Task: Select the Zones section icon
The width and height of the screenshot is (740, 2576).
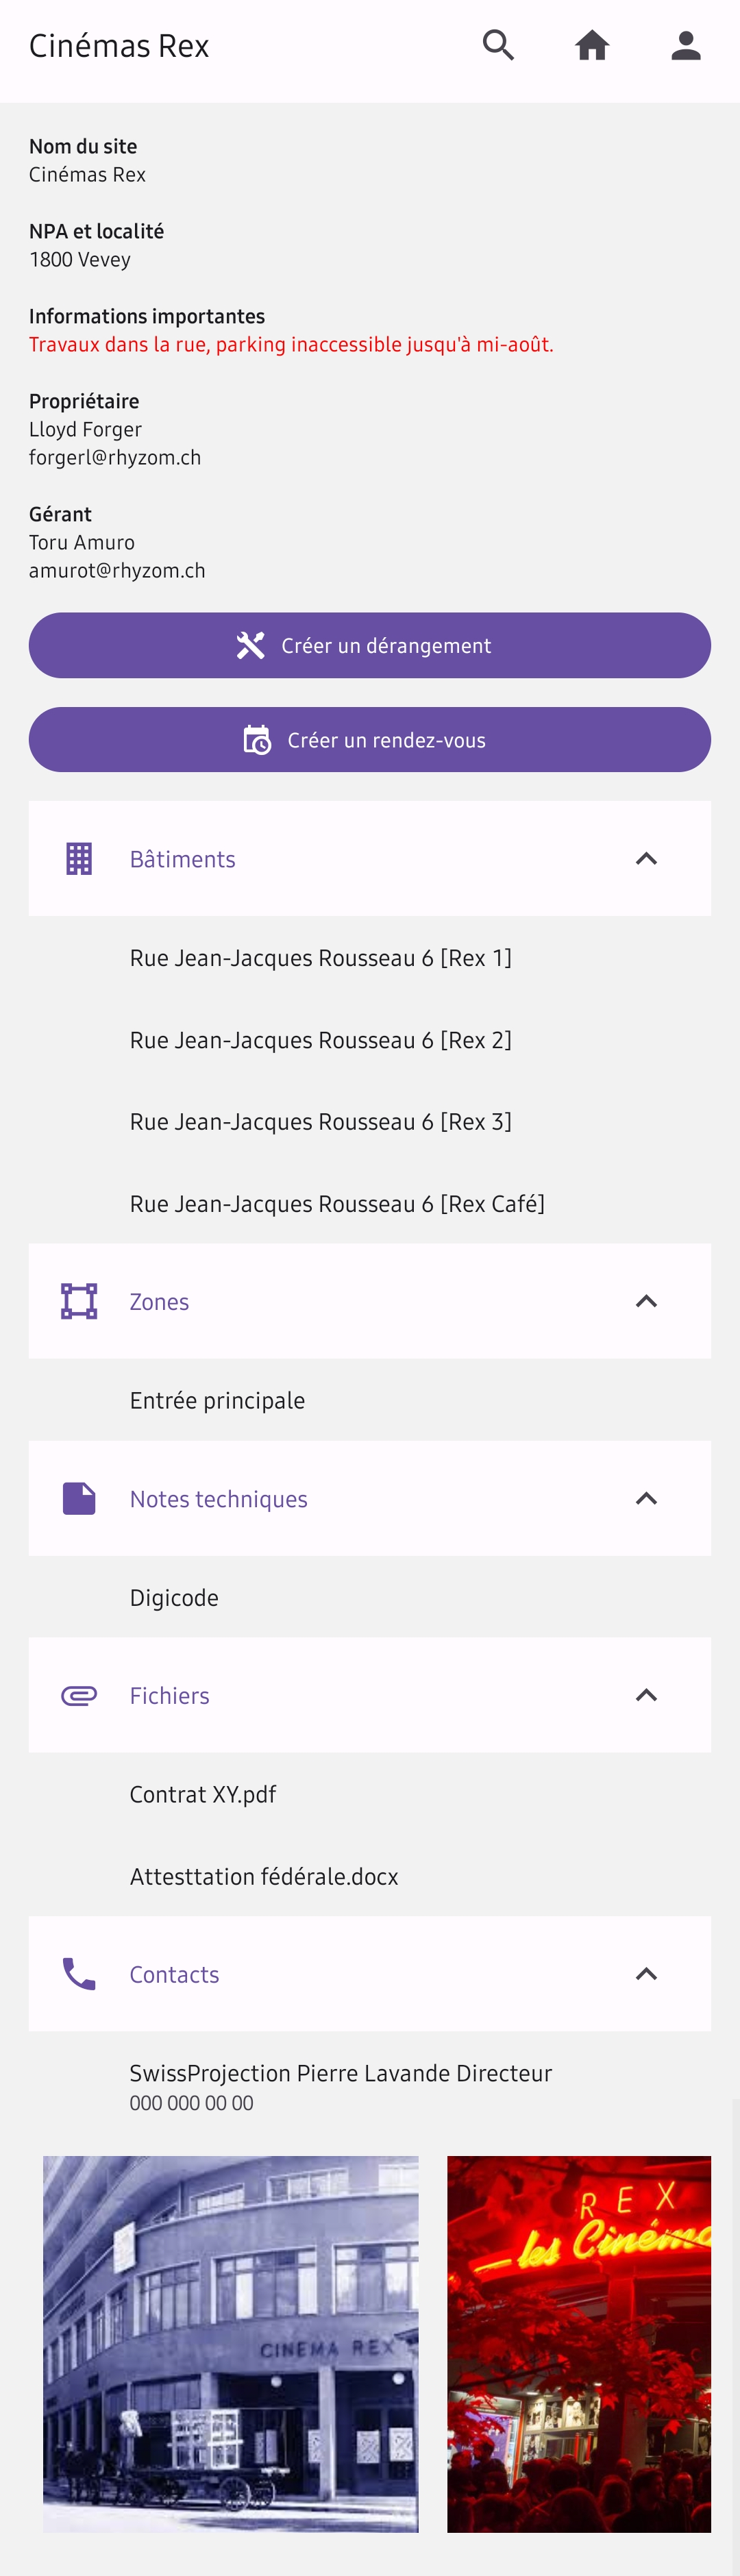Action: pyautogui.click(x=78, y=1301)
